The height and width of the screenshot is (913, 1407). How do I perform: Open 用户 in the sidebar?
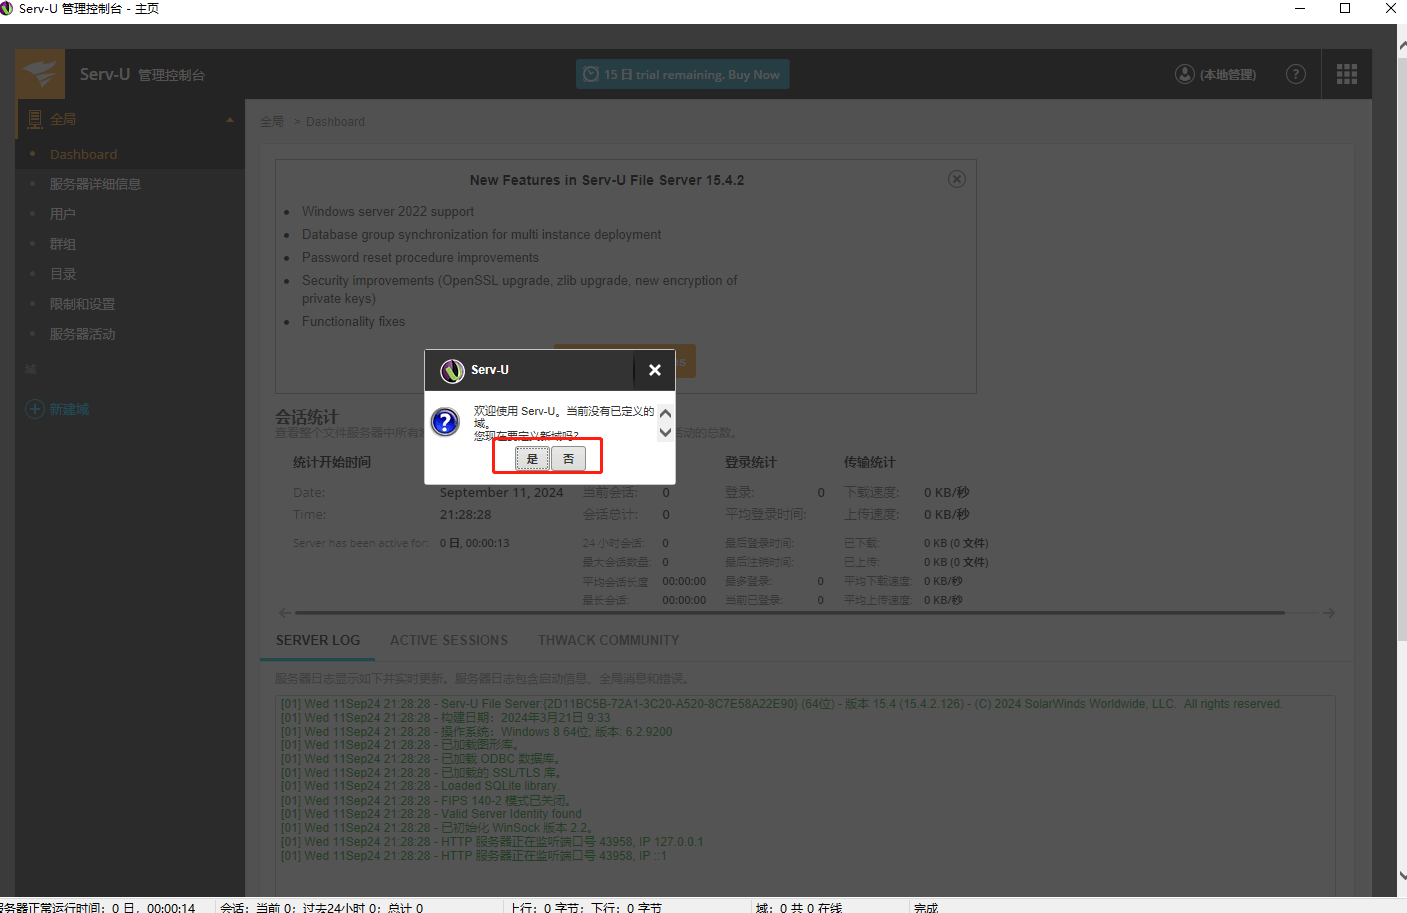(62, 214)
